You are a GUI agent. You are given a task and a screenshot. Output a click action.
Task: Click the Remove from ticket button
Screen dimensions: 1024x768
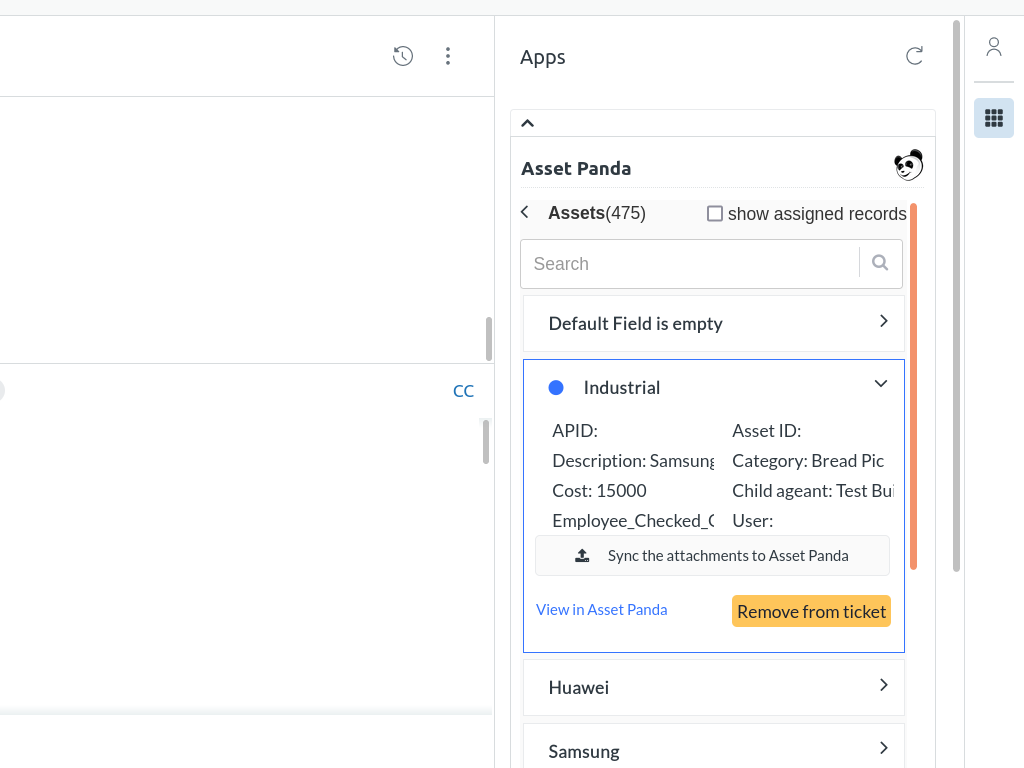pyautogui.click(x=811, y=611)
